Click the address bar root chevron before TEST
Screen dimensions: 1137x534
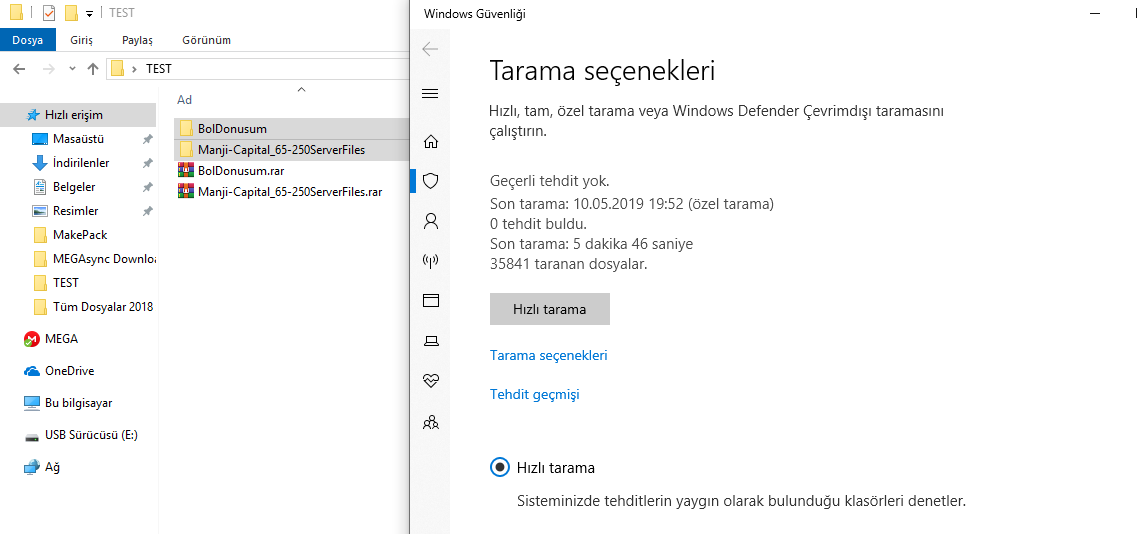pos(135,70)
